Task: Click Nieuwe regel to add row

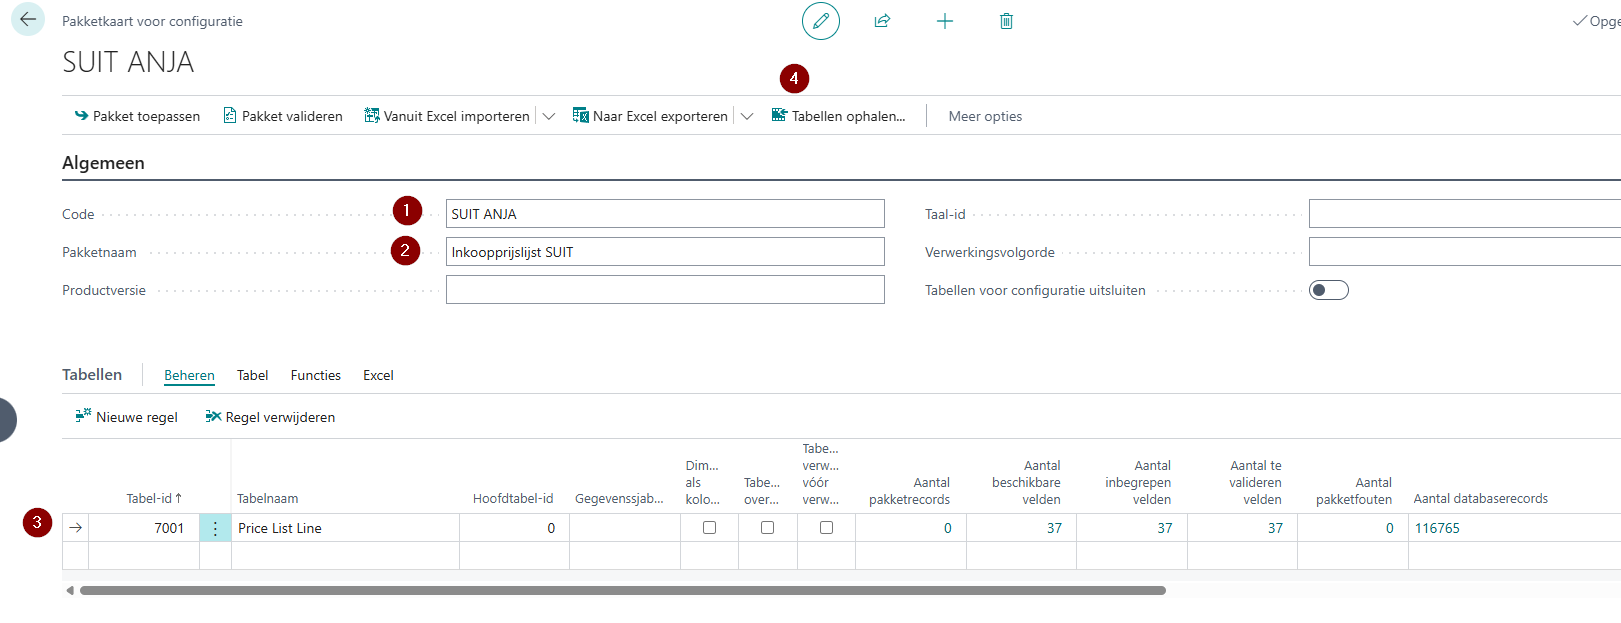Action: tap(127, 417)
